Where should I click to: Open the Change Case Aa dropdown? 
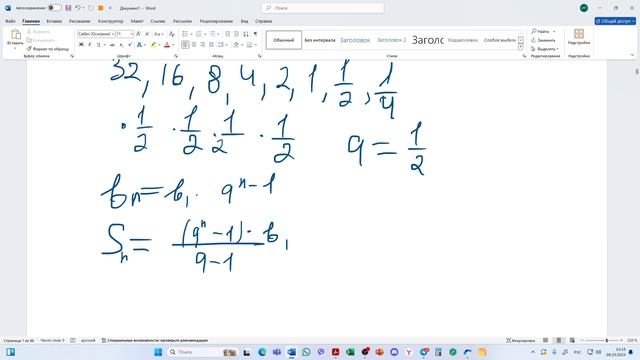pyautogui.click(x=158, y=34)
